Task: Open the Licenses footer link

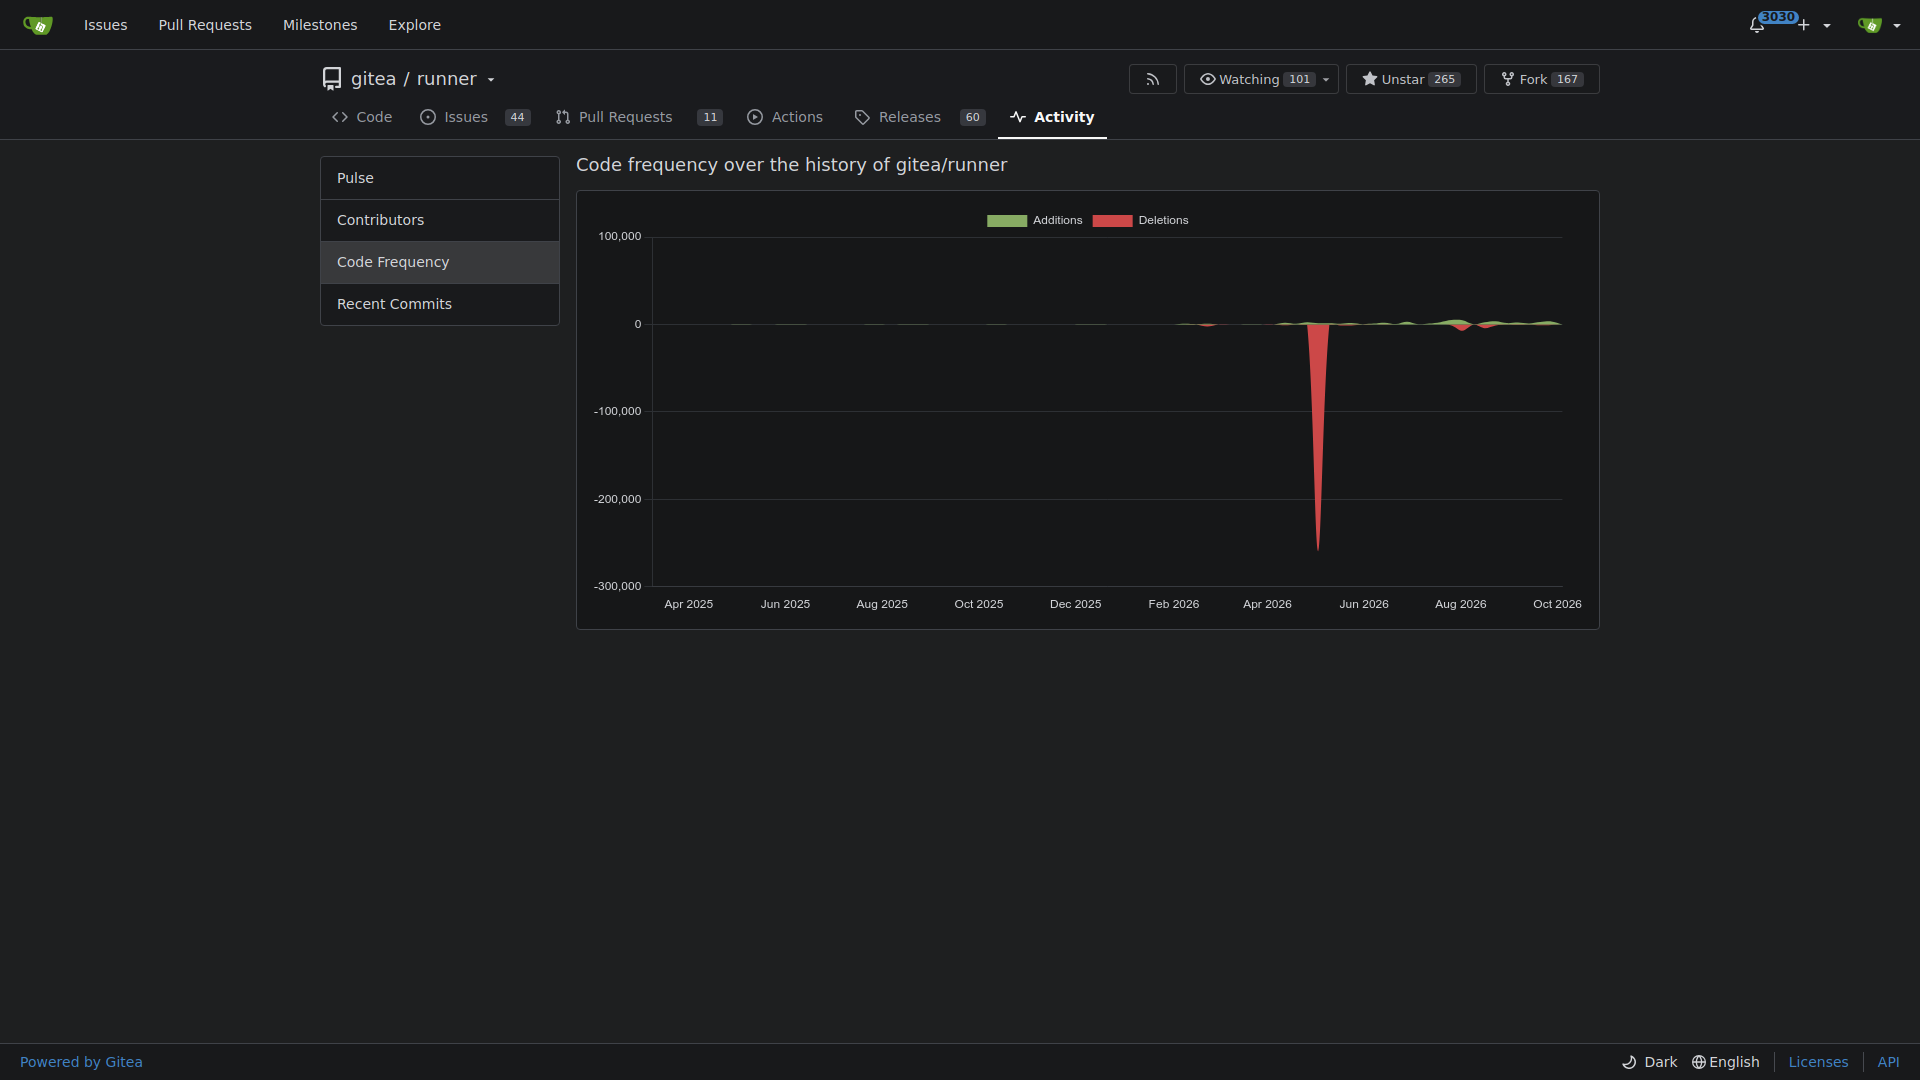Action: (1818, 1062)
